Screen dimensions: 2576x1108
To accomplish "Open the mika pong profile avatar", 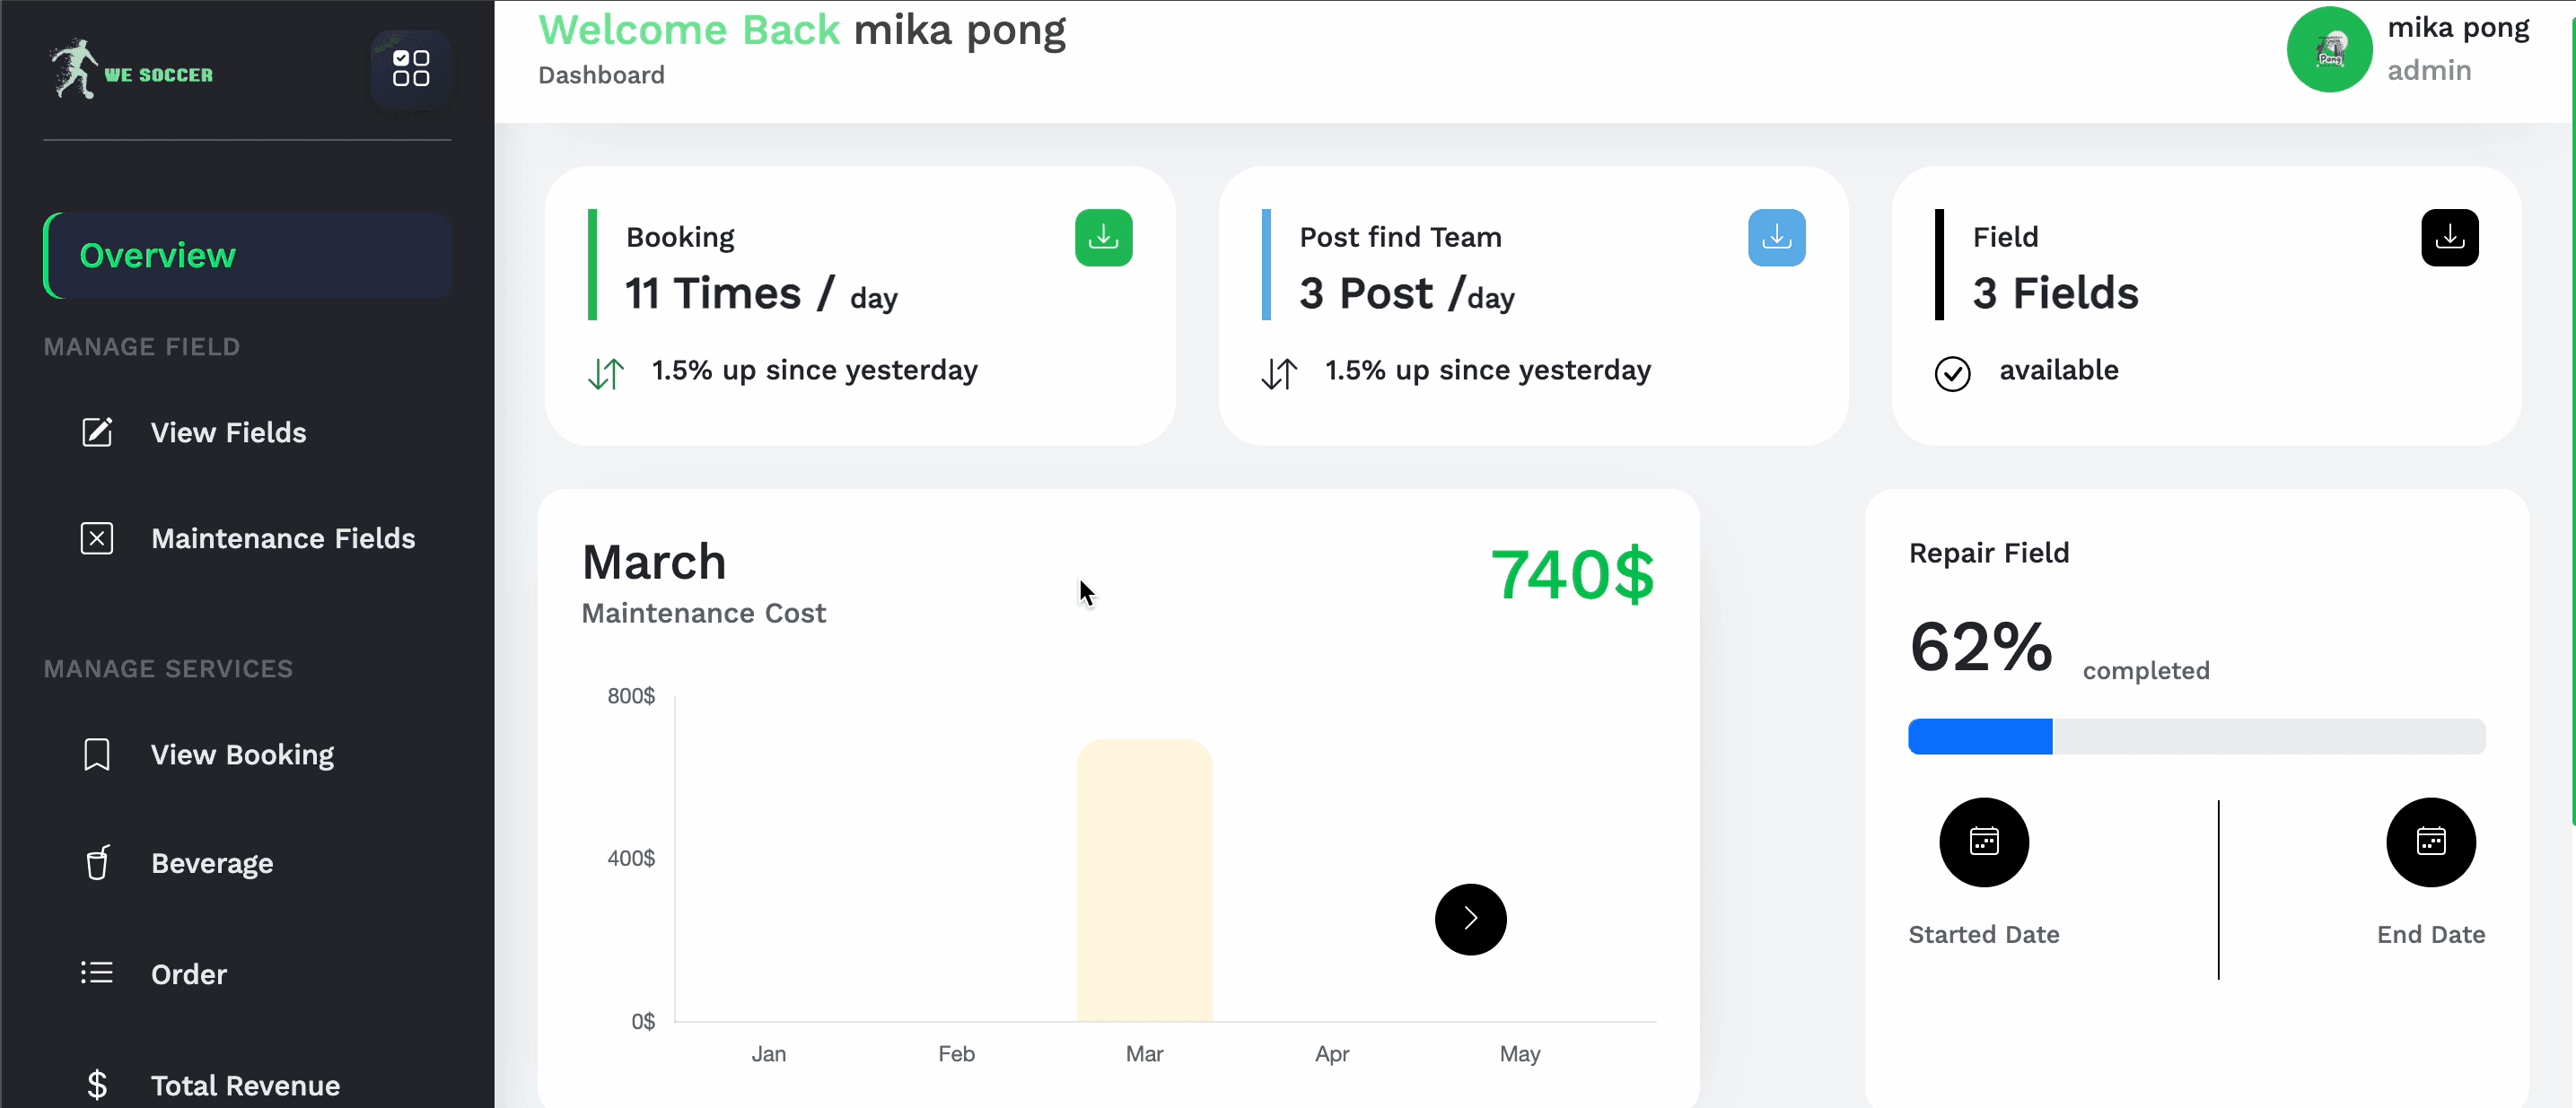I will (2329, 50).
